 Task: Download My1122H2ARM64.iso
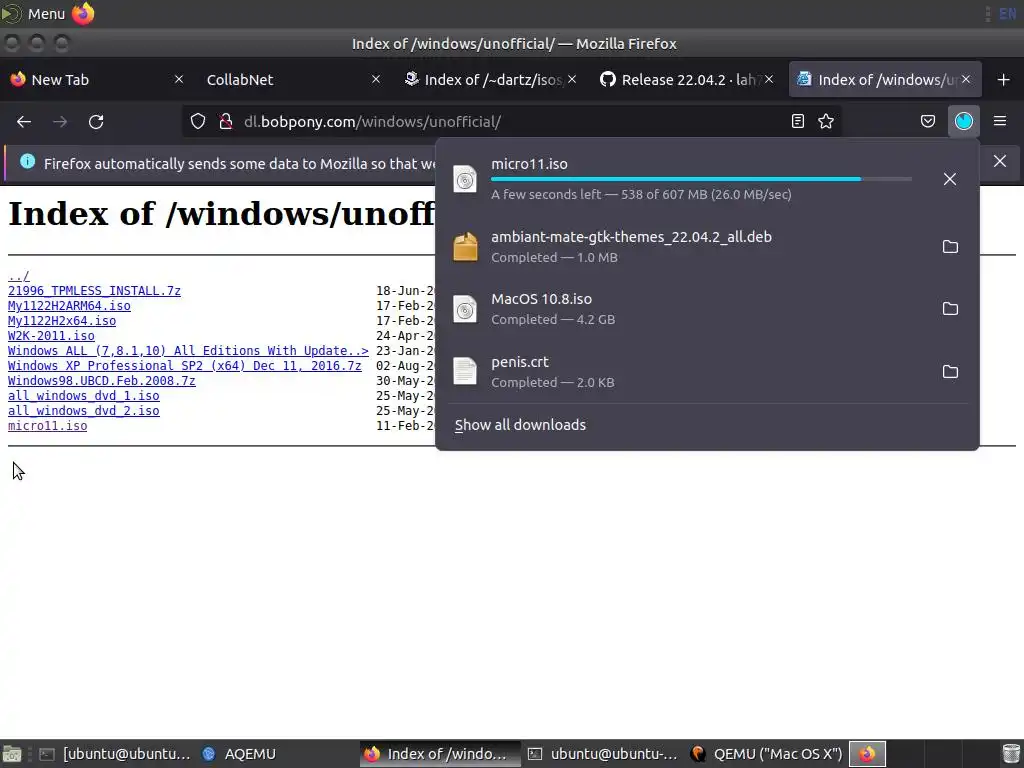(69, 306)
